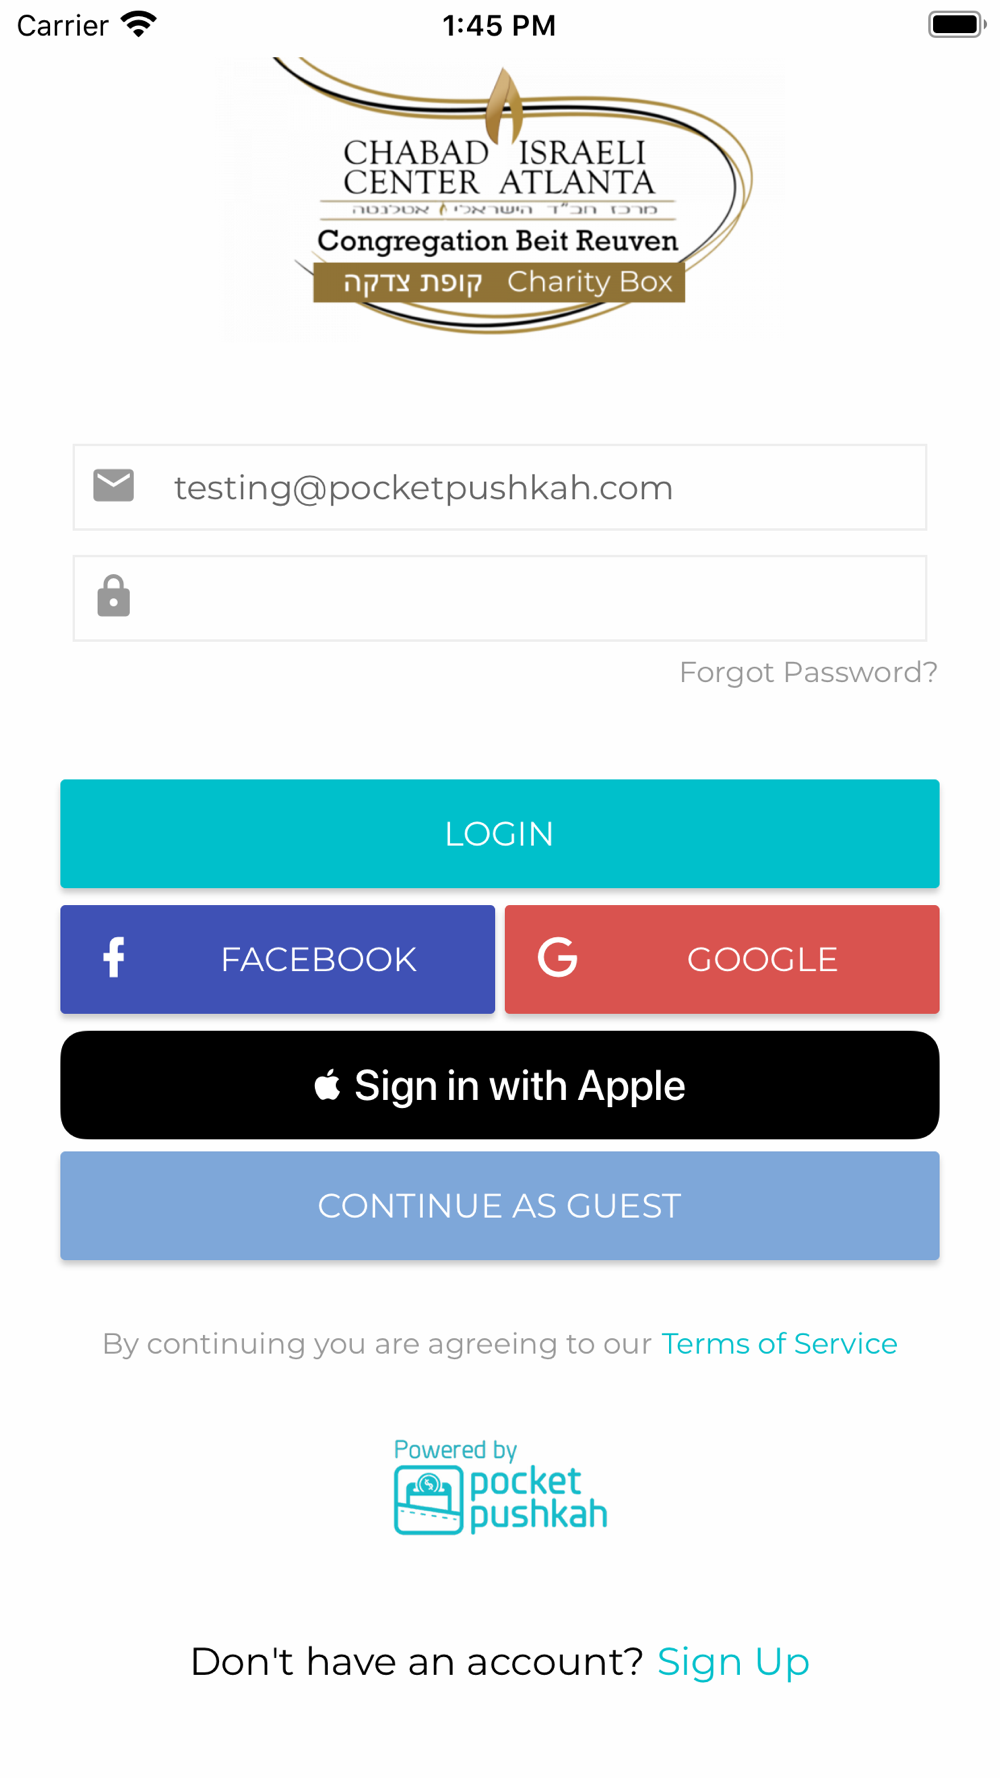
Task: Focus the email field with testing@pocketpushkah.com
Action: 500,487
